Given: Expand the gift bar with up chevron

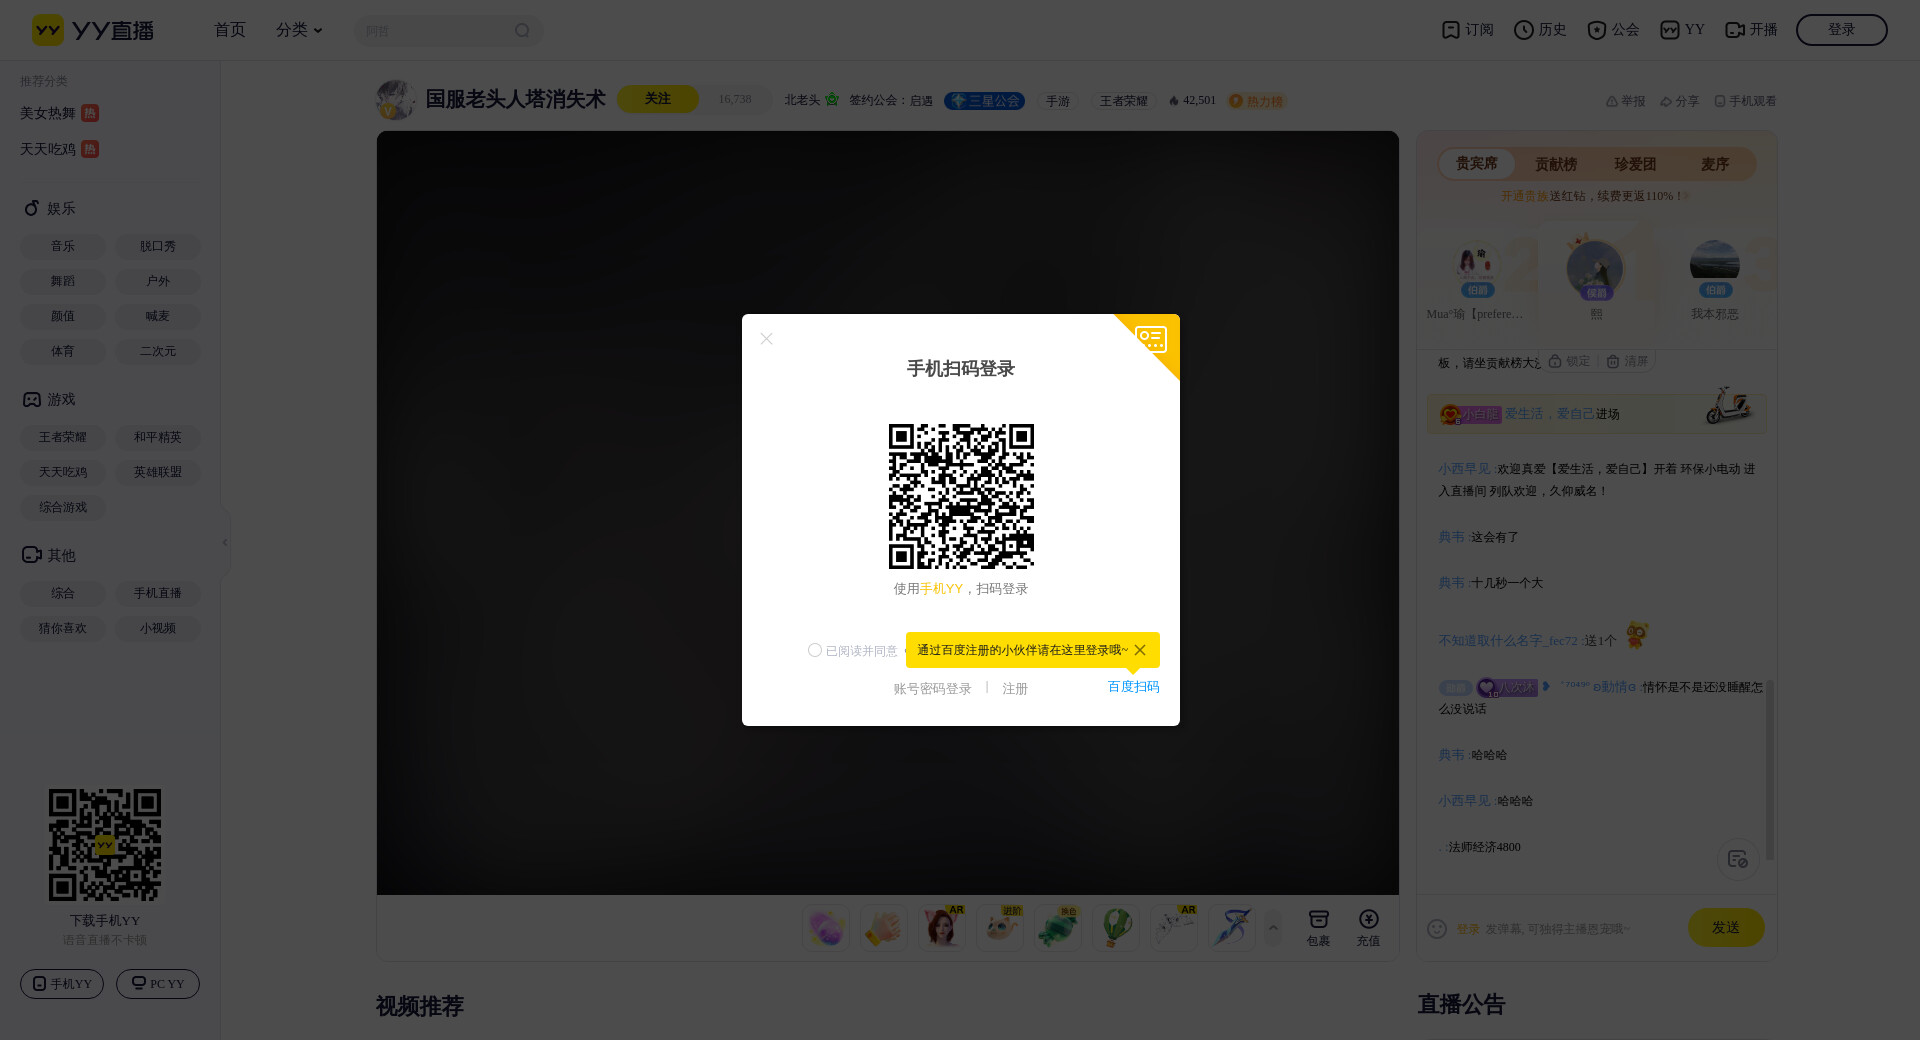Looking at the screenshot, I should tap(1273, 928).
